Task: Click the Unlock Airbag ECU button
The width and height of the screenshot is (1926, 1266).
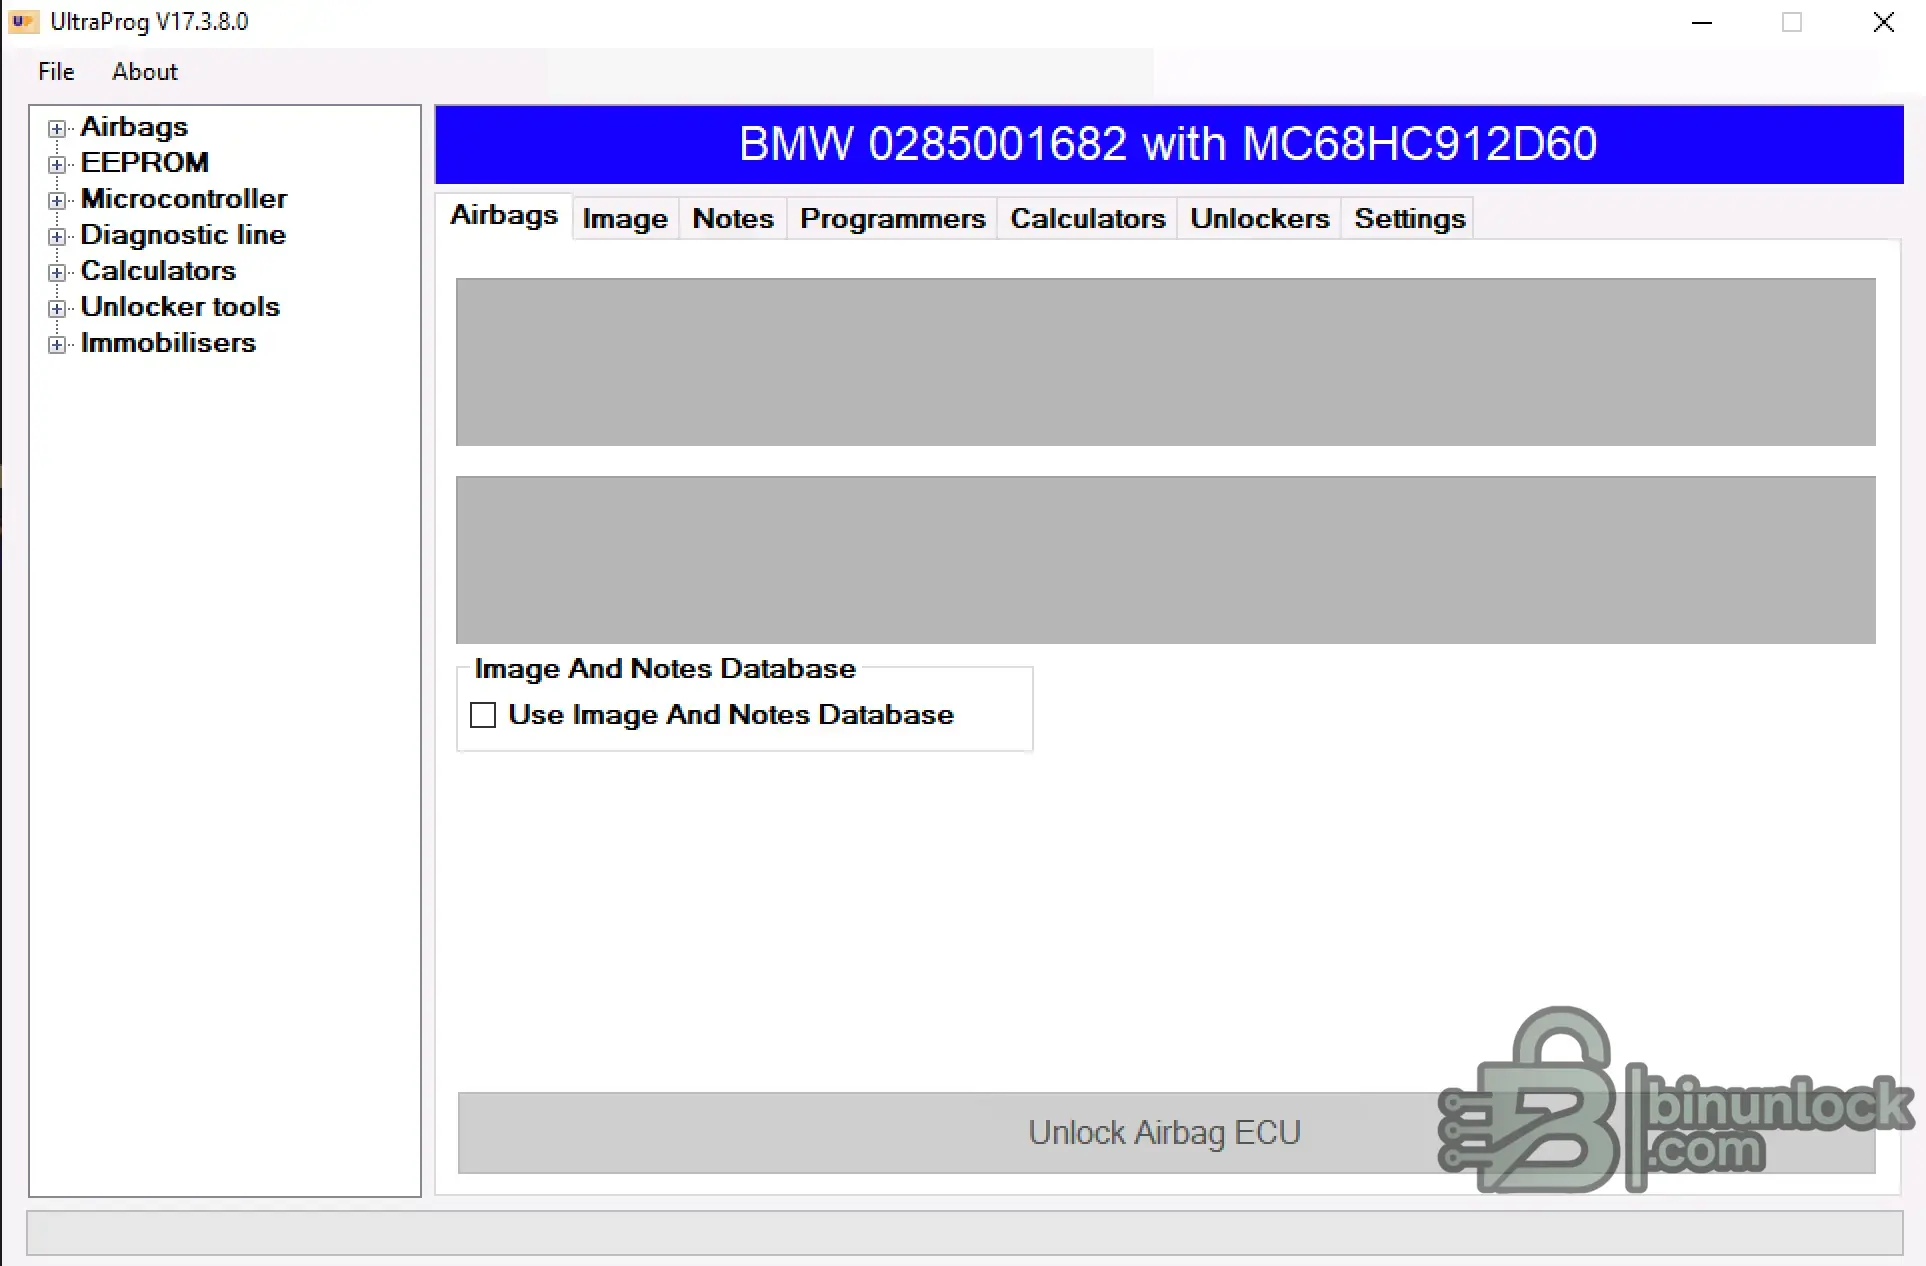Action: tap(1166, 1133)
